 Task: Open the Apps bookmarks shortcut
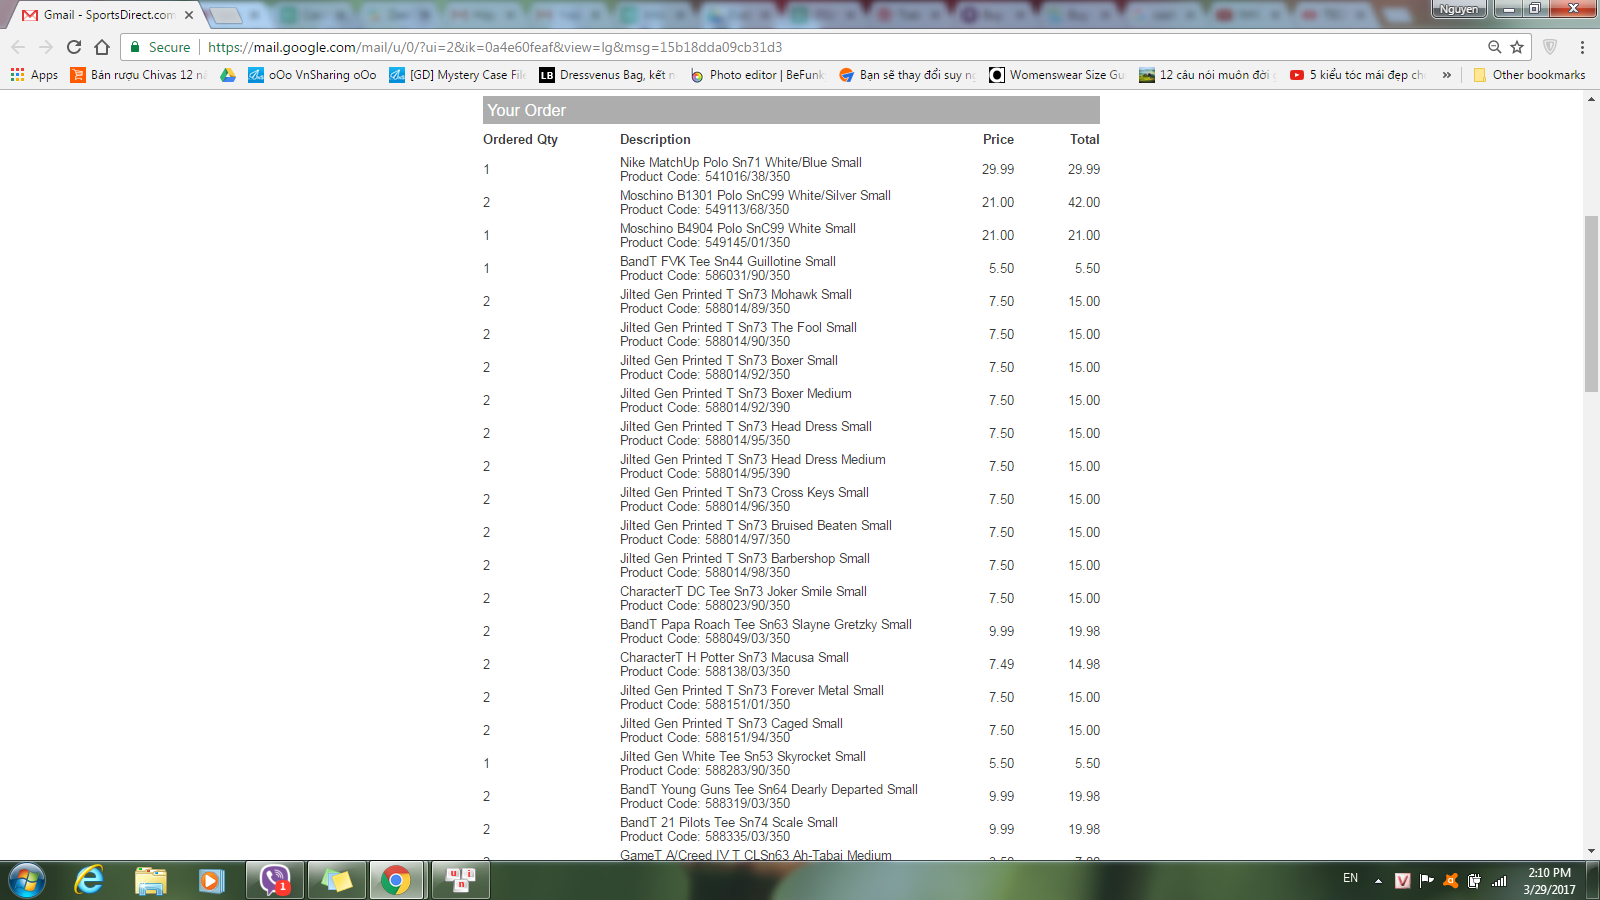click(x=34, y=75)
